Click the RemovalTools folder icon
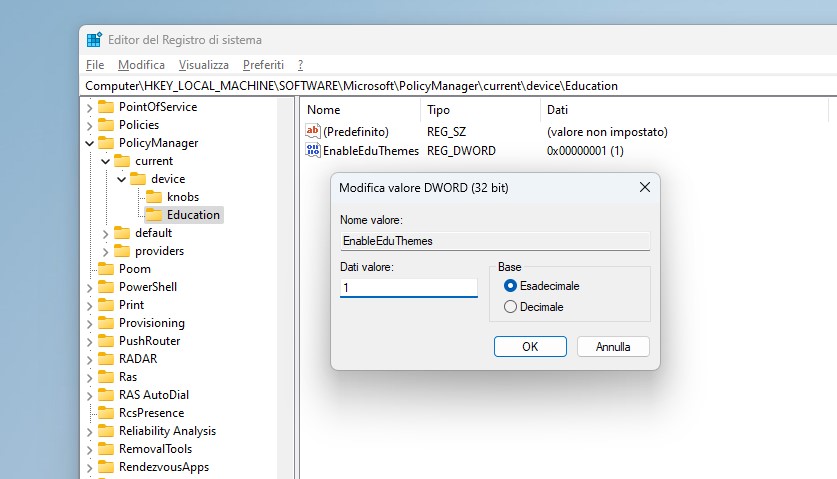Viewport: 837px width, 479px height. [106, 449]
